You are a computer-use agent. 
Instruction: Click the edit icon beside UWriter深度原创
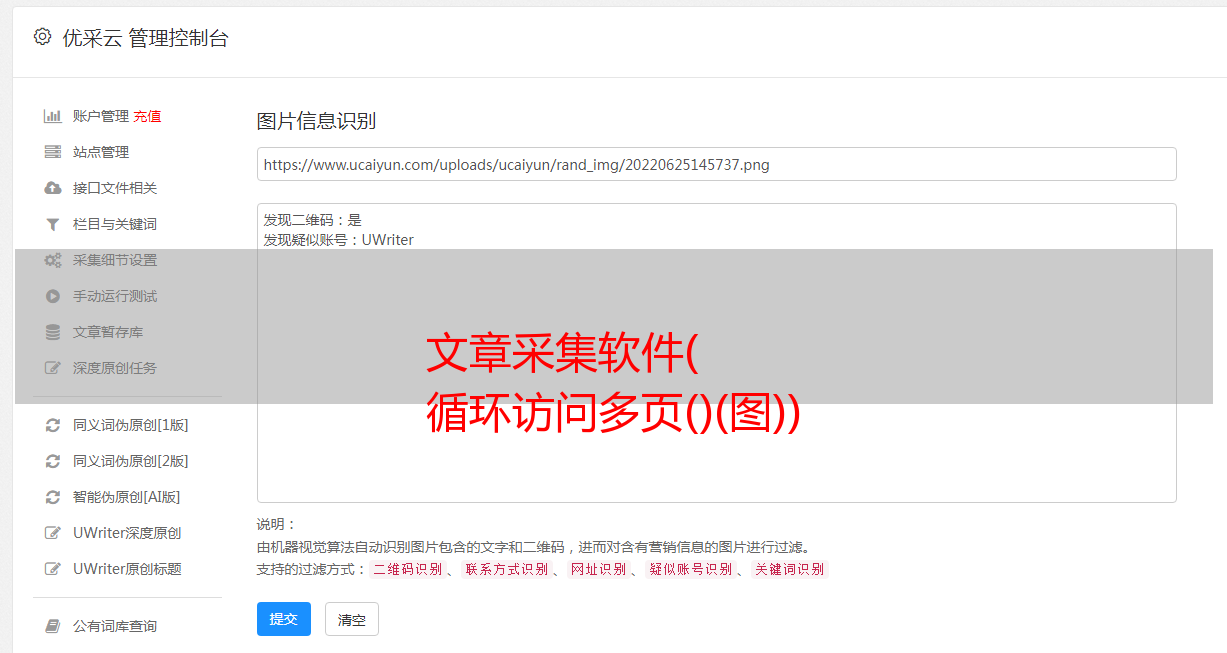[x=53, y=533]
